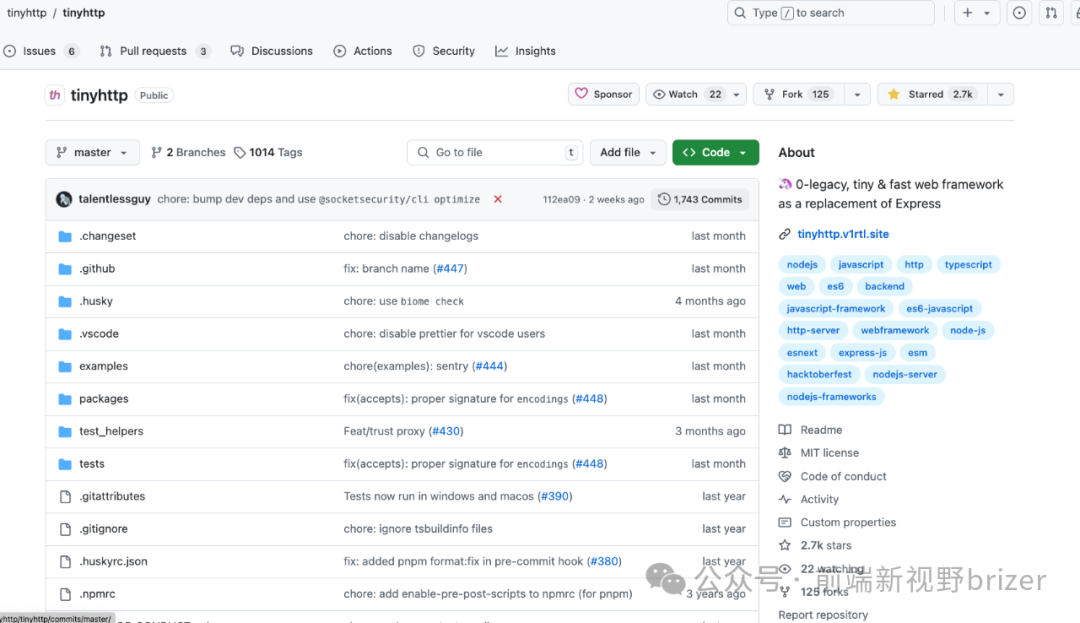Open the Issues tab
The width and height of the screenshot is (1080, 623).
point(41,51)
